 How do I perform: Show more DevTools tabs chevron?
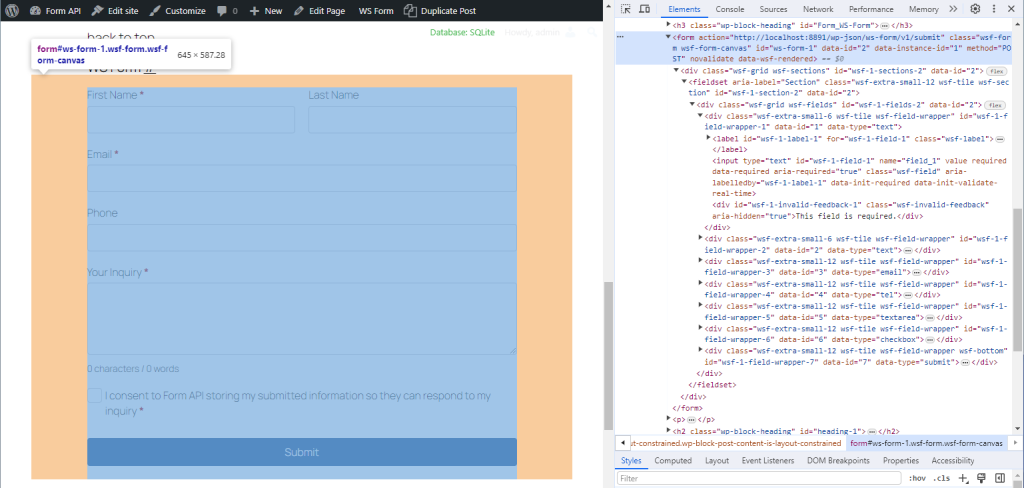(x=955, y=9)
